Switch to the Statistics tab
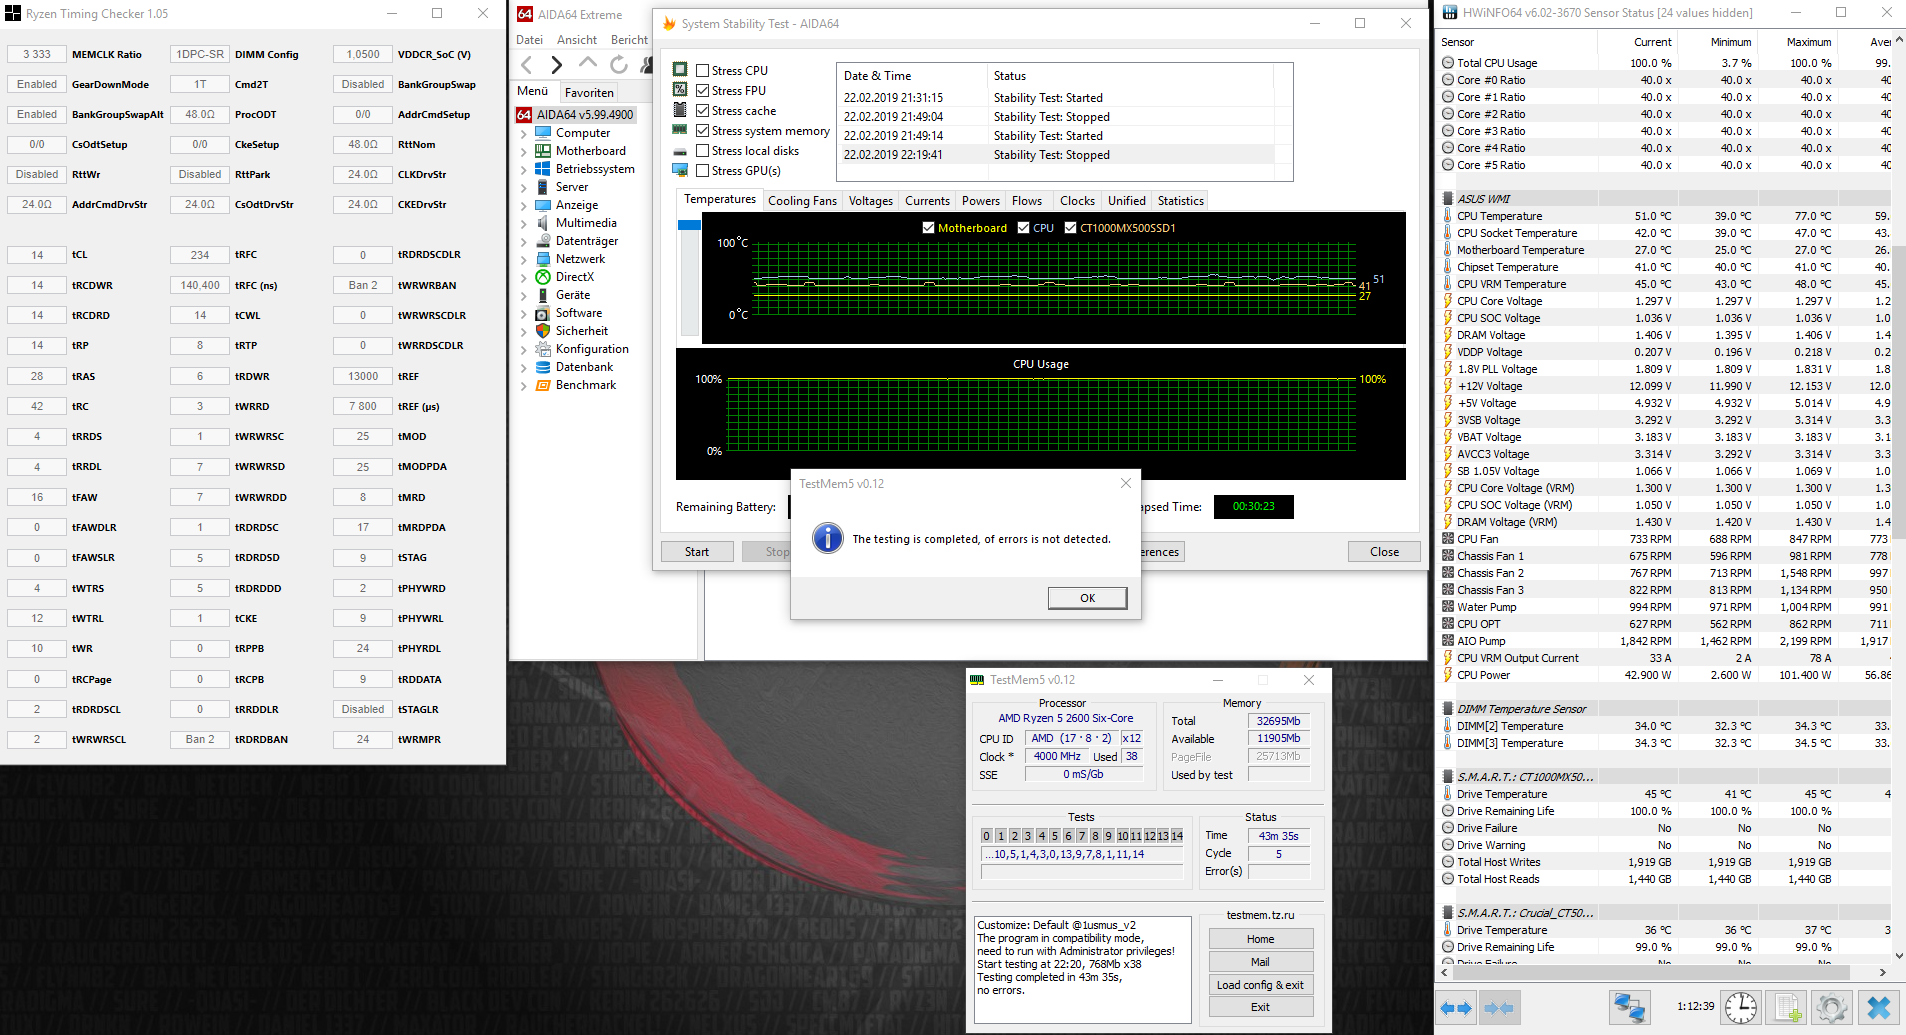 pos(1181,201)
